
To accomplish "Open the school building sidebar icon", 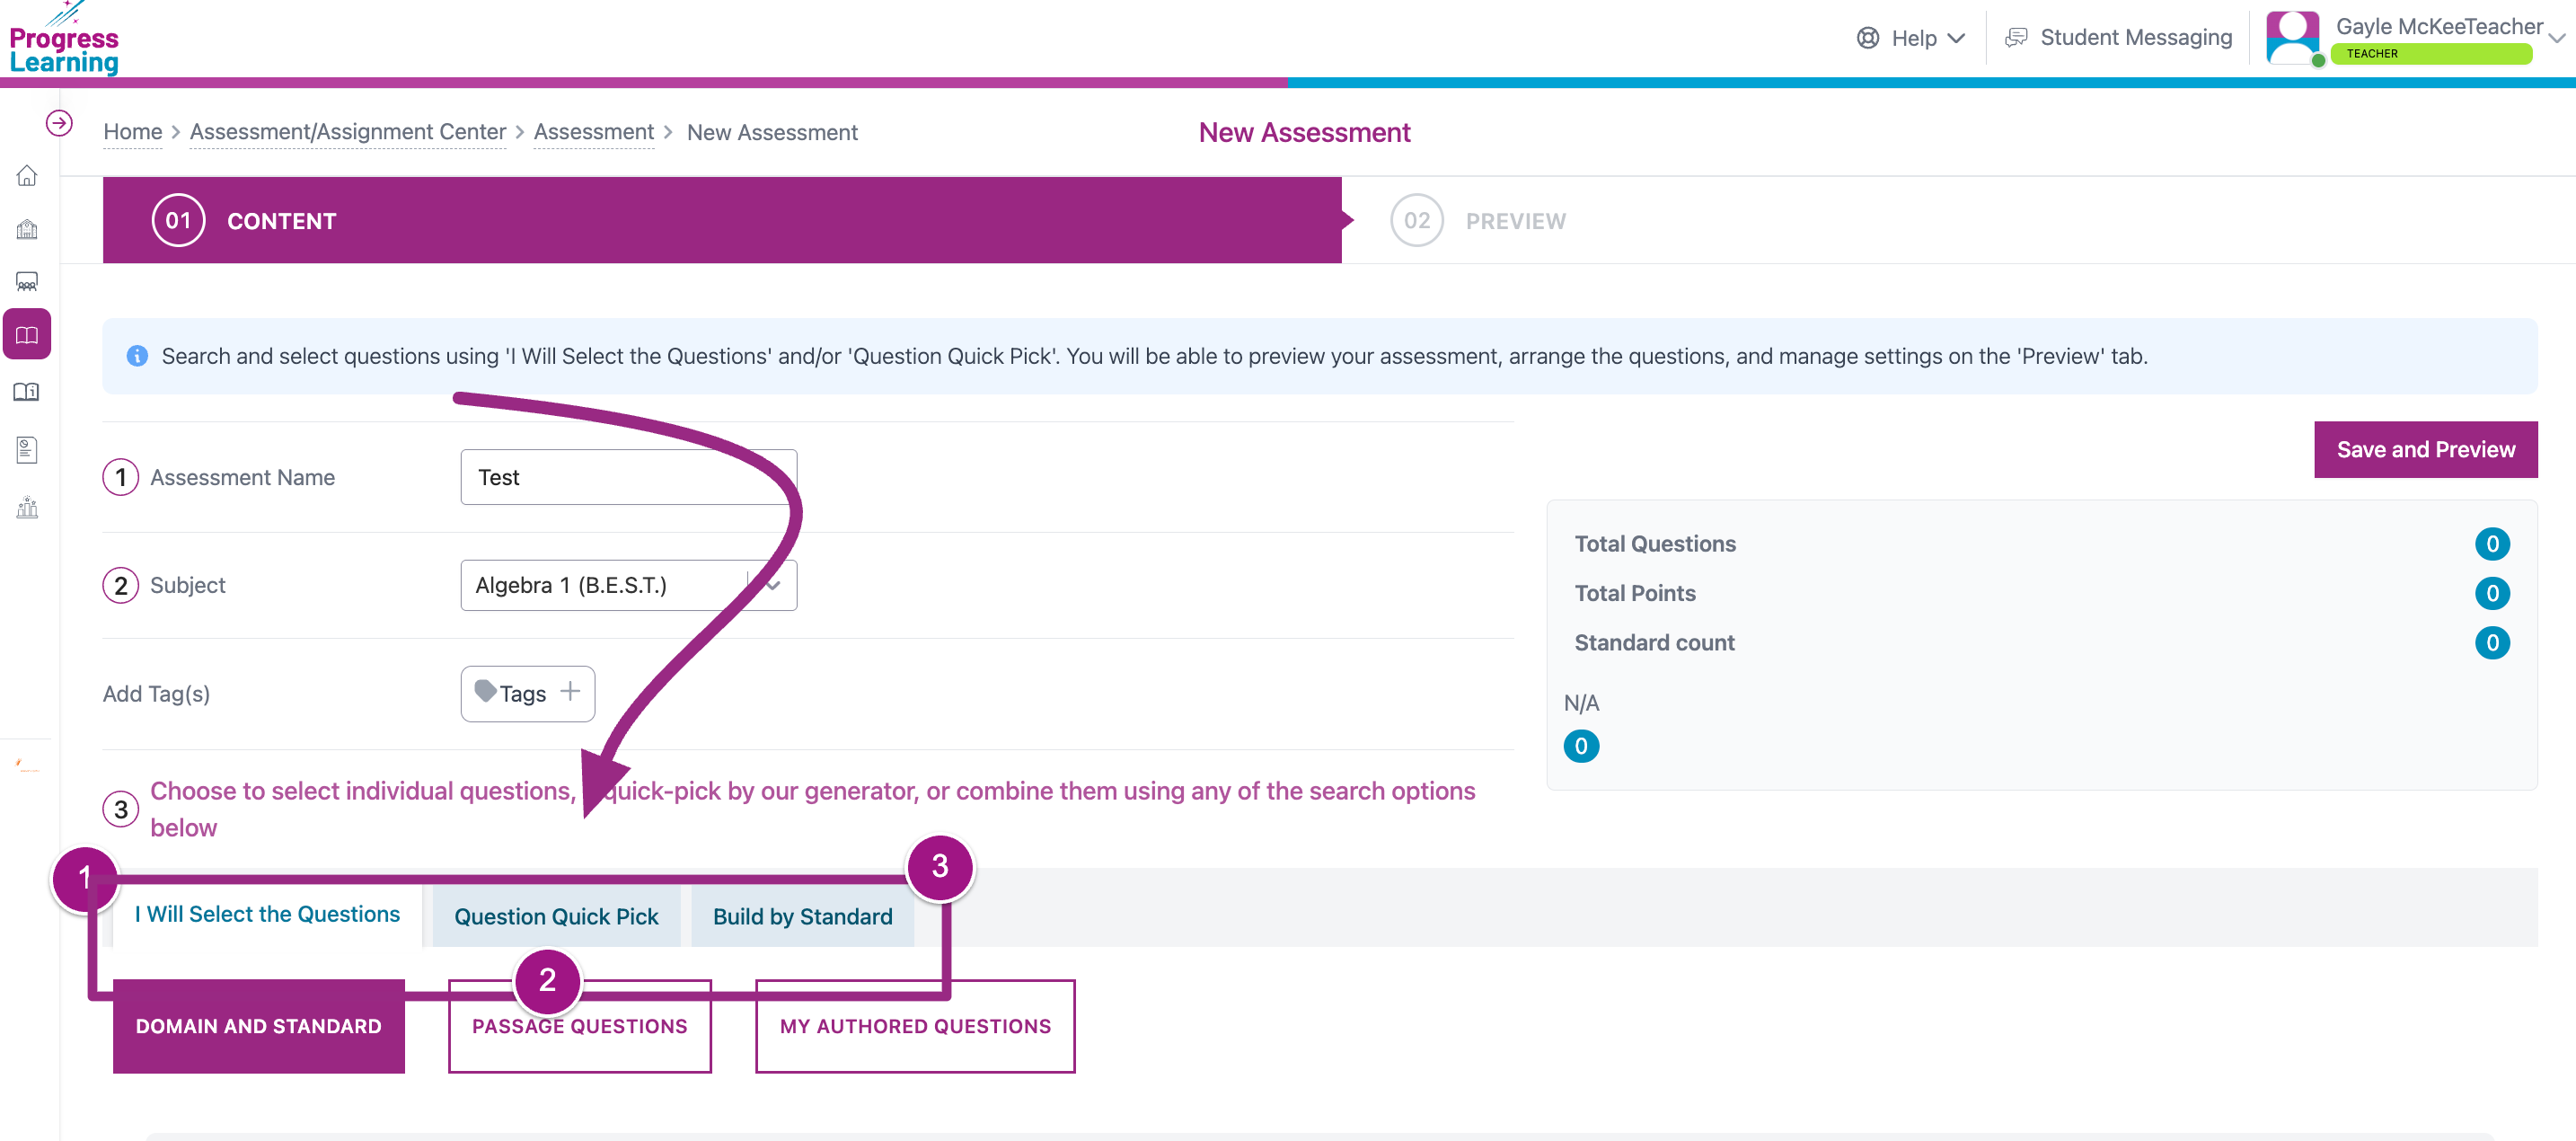I will click(27, 229).
